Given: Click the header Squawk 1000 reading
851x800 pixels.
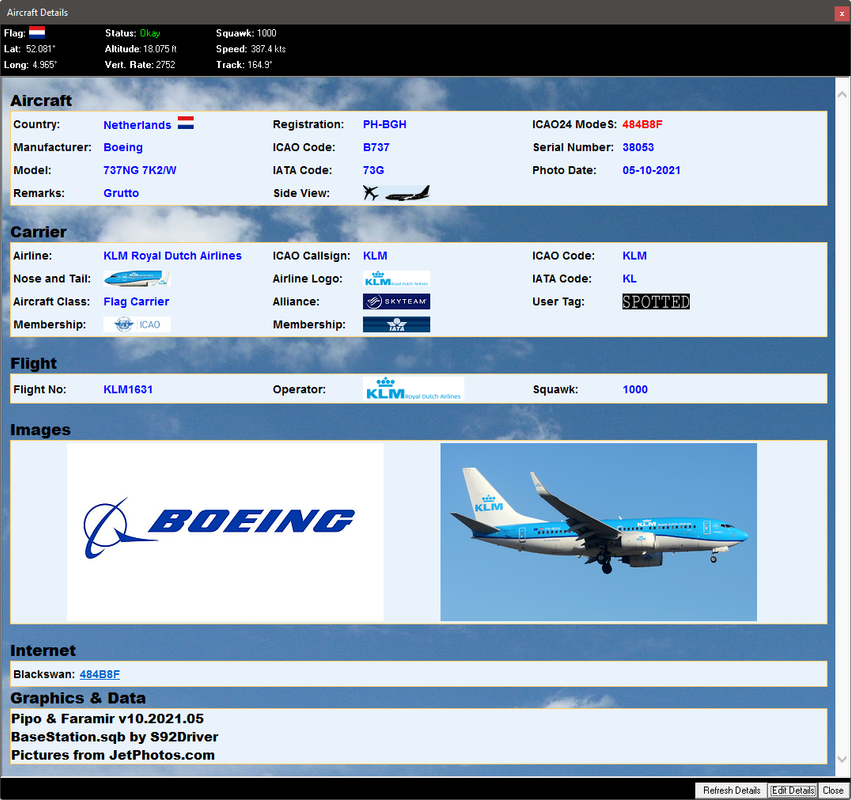Looking at the screenshot, I should point(246,33).
